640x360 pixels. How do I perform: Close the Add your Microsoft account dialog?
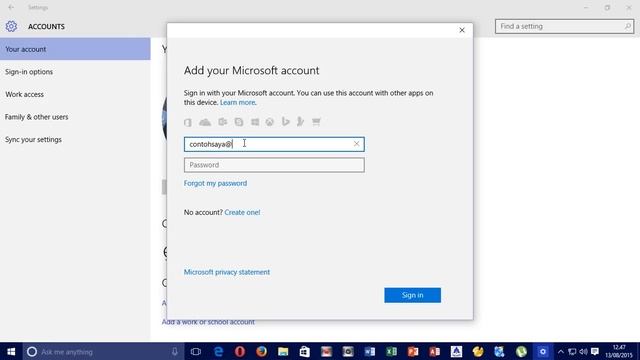pos(462,30)
